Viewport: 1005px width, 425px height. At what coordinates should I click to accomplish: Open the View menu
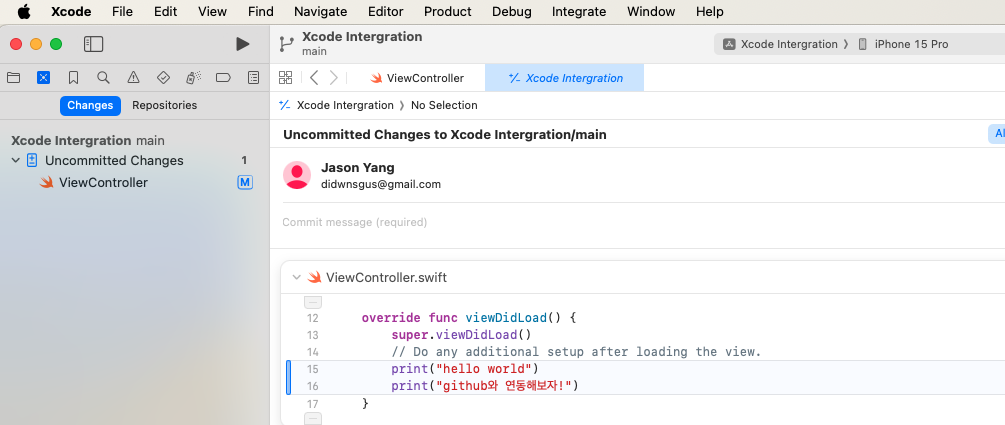212,12
